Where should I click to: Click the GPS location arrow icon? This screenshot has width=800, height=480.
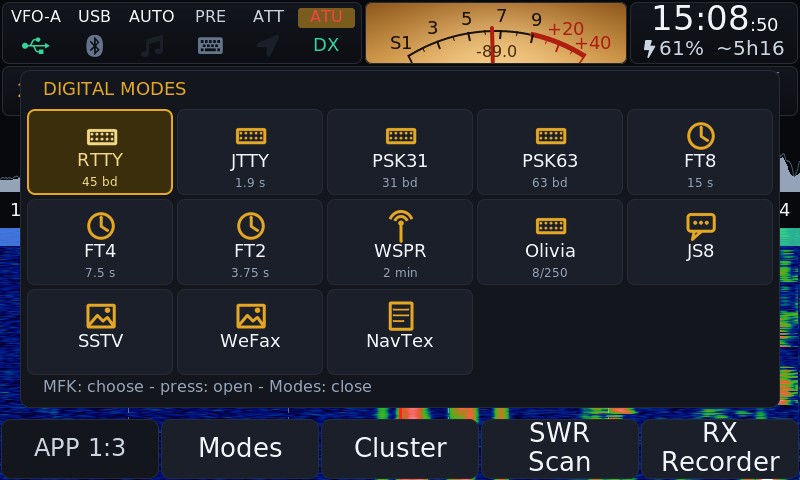[268, 46]
